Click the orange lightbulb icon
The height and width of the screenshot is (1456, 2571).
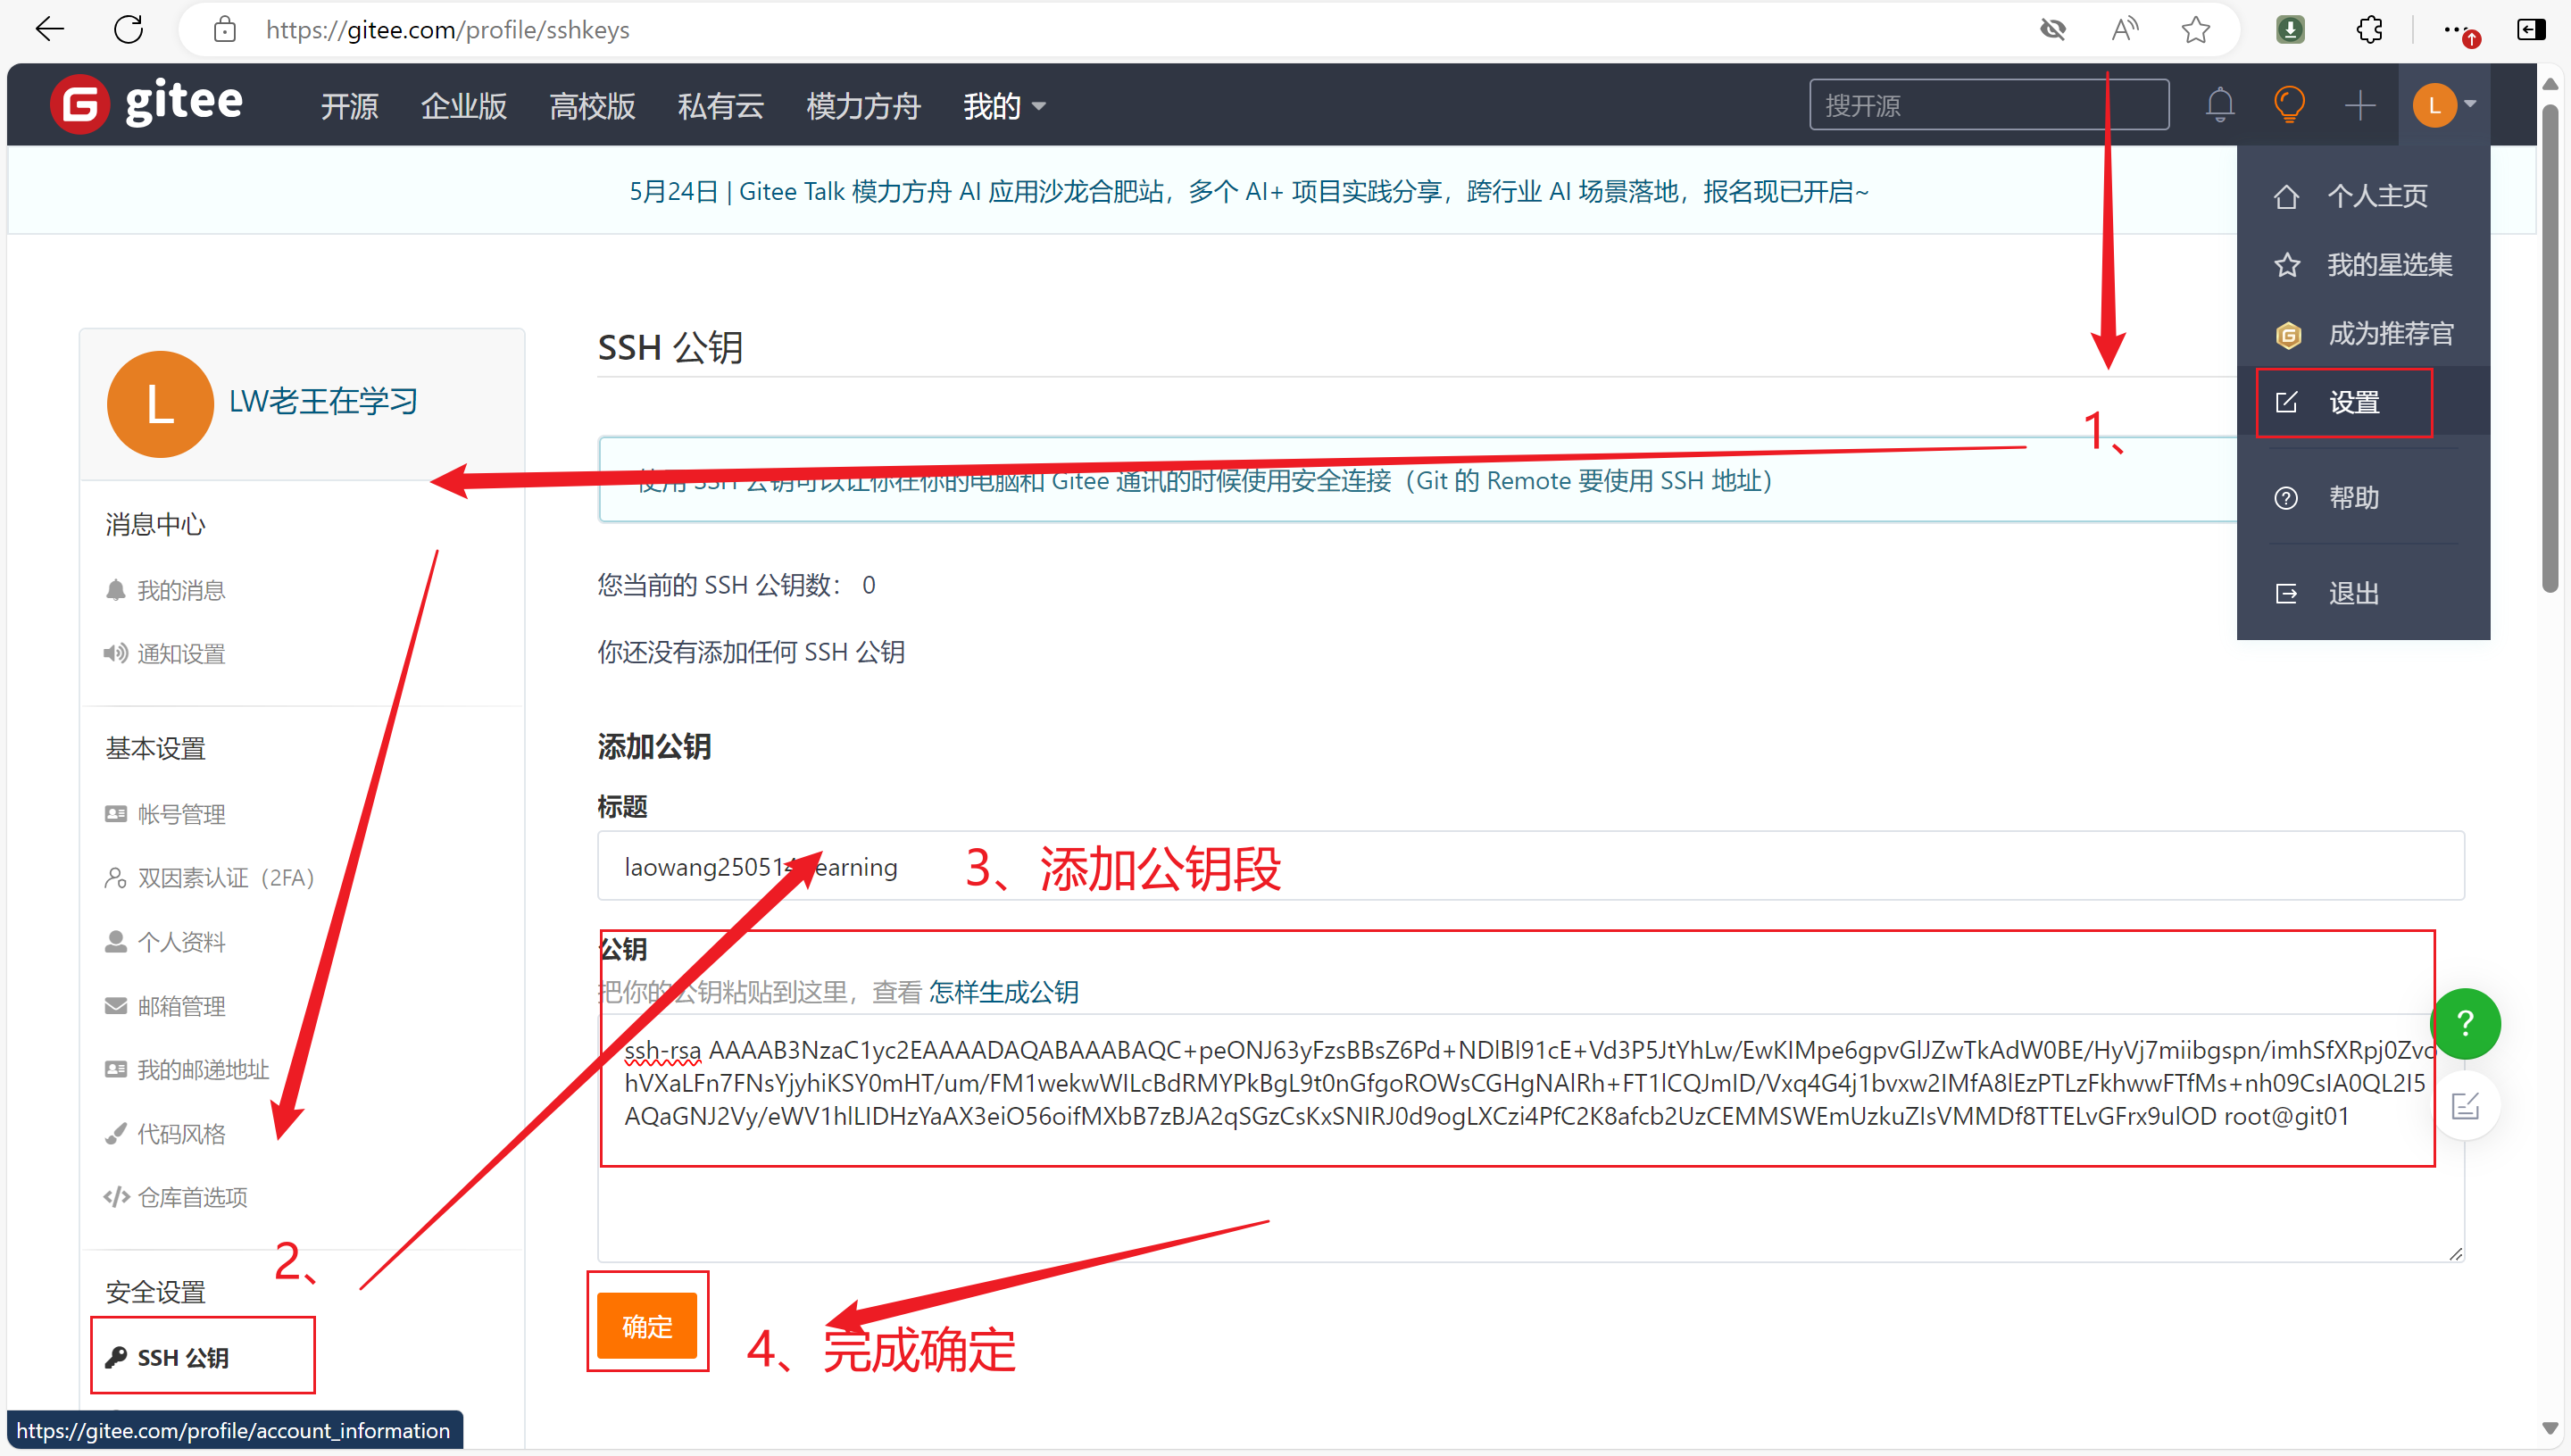coord(2289,104)
